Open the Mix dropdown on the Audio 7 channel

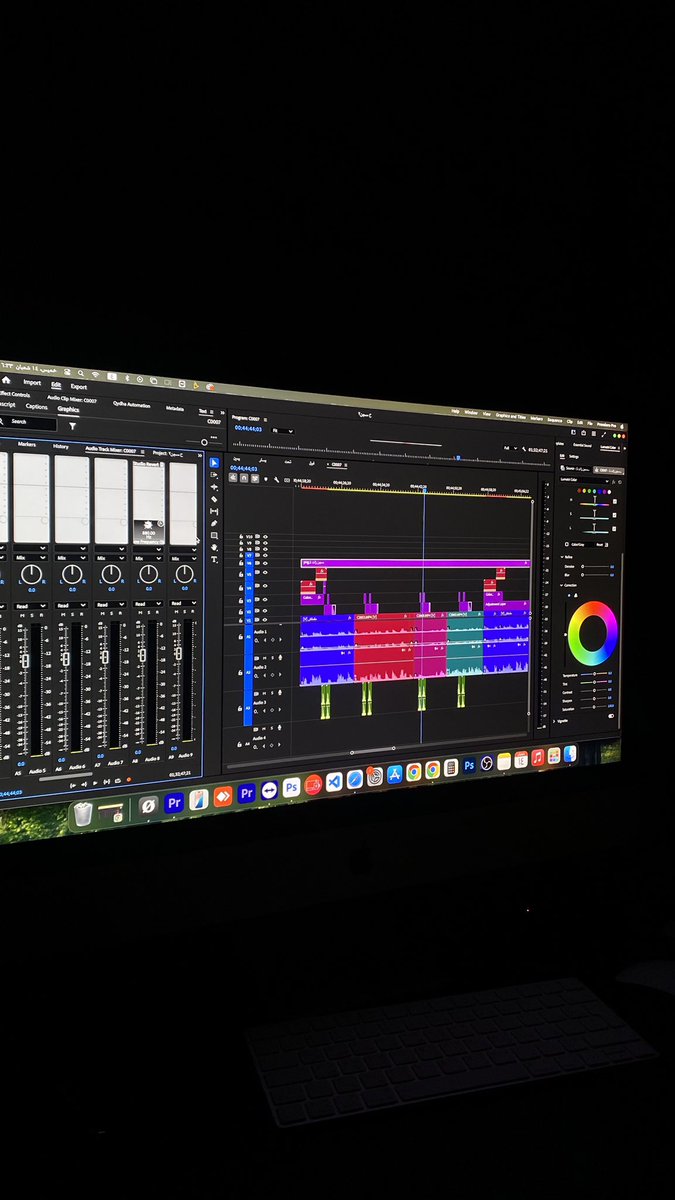click(111, 557)
